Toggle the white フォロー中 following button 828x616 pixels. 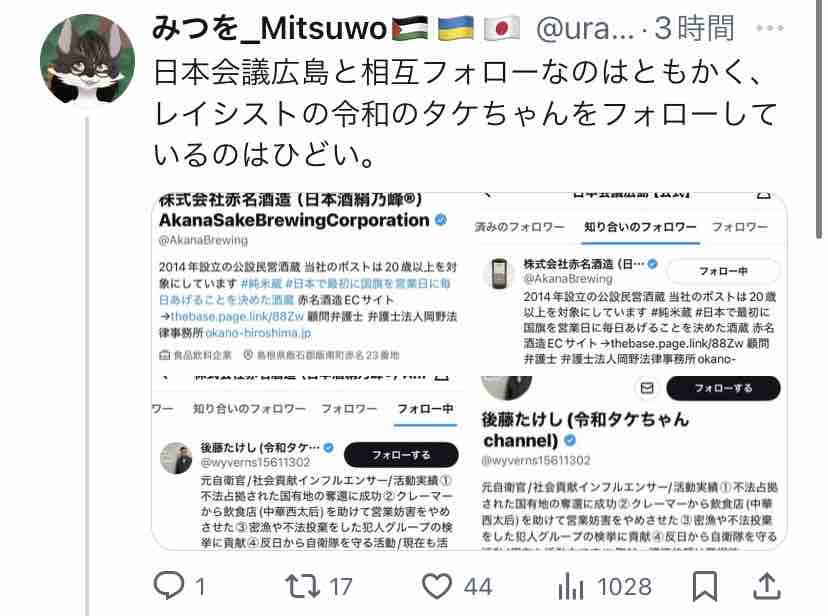click(x=723, y=271)
